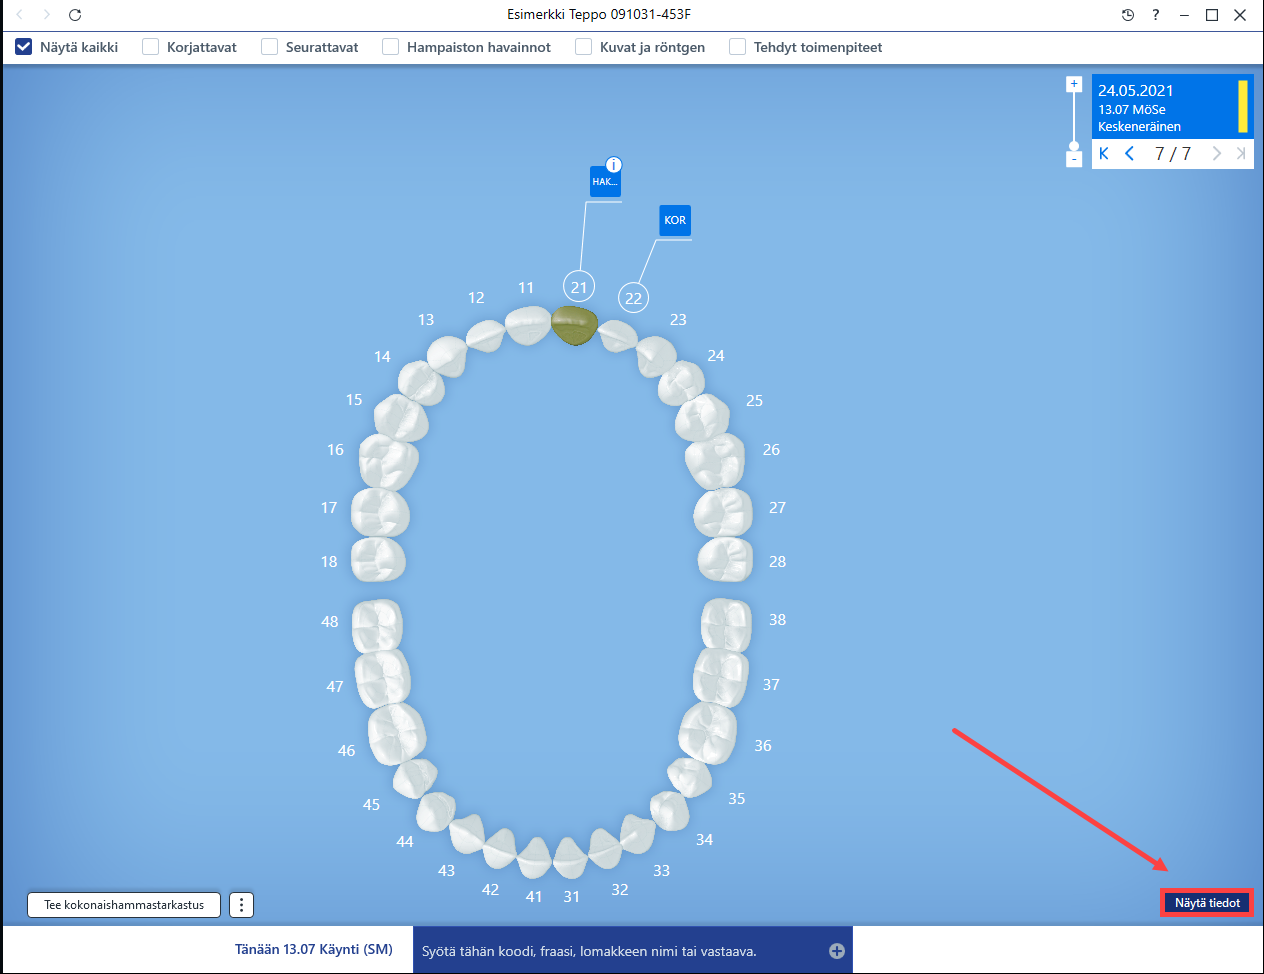This screenshot has width=1264, height=974.
Task: Select tooth number 26 label
Action: pyautogui.click(x=771, y=450)
